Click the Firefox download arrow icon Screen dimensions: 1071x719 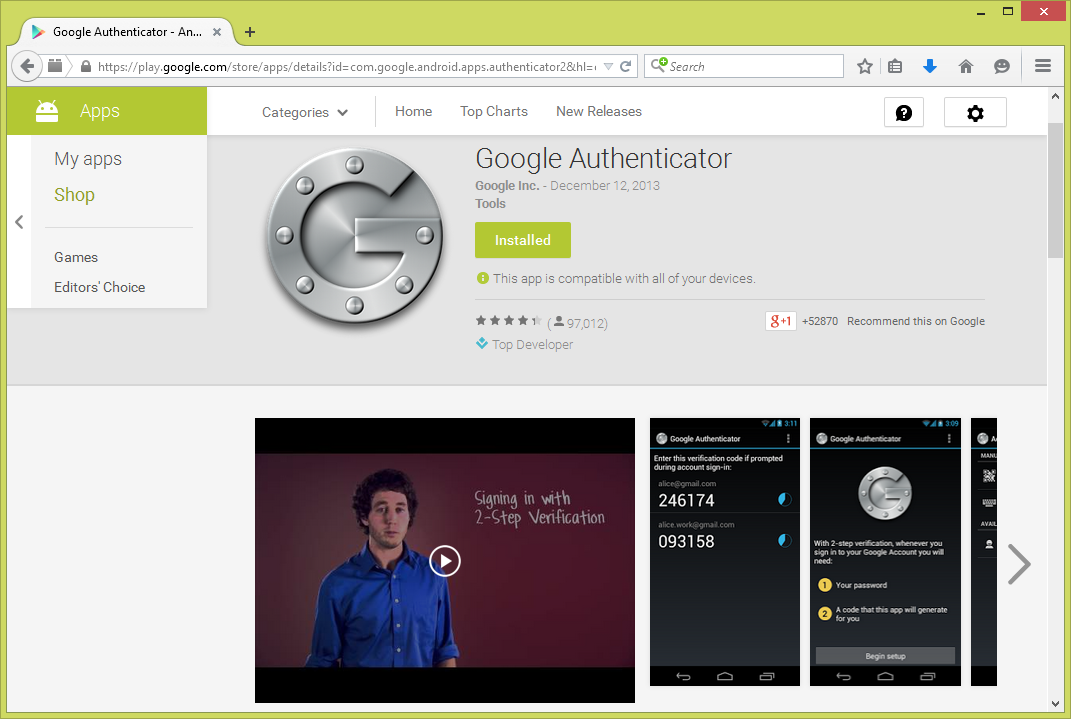coord(930,66)
